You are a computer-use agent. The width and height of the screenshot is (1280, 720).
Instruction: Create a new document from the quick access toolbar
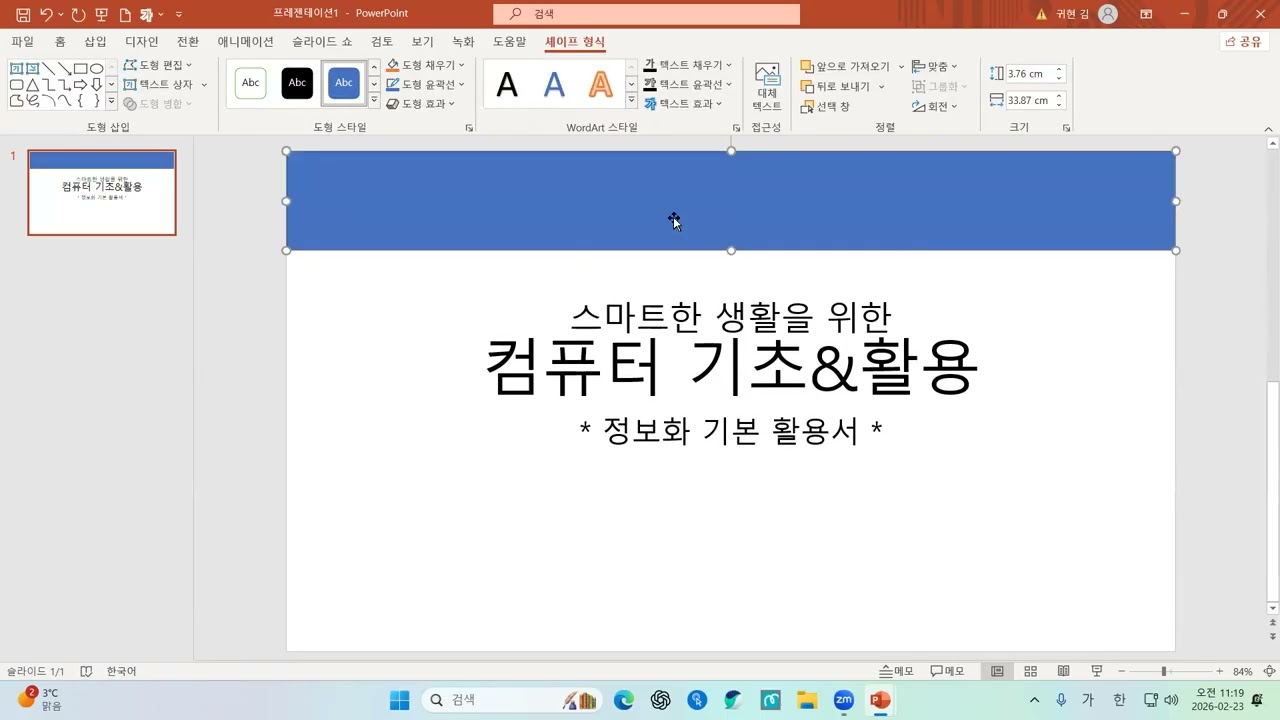coord(125,14)
